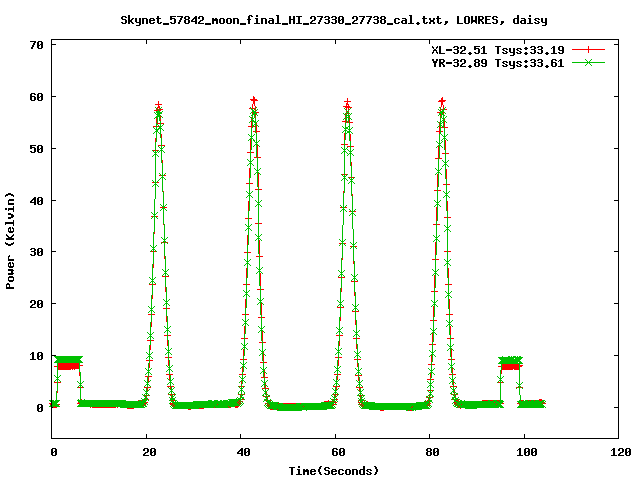This screenshot has width=640, height=480.
Task: Click the calibration plateau near 3 seconds
Action: [69, 362]
